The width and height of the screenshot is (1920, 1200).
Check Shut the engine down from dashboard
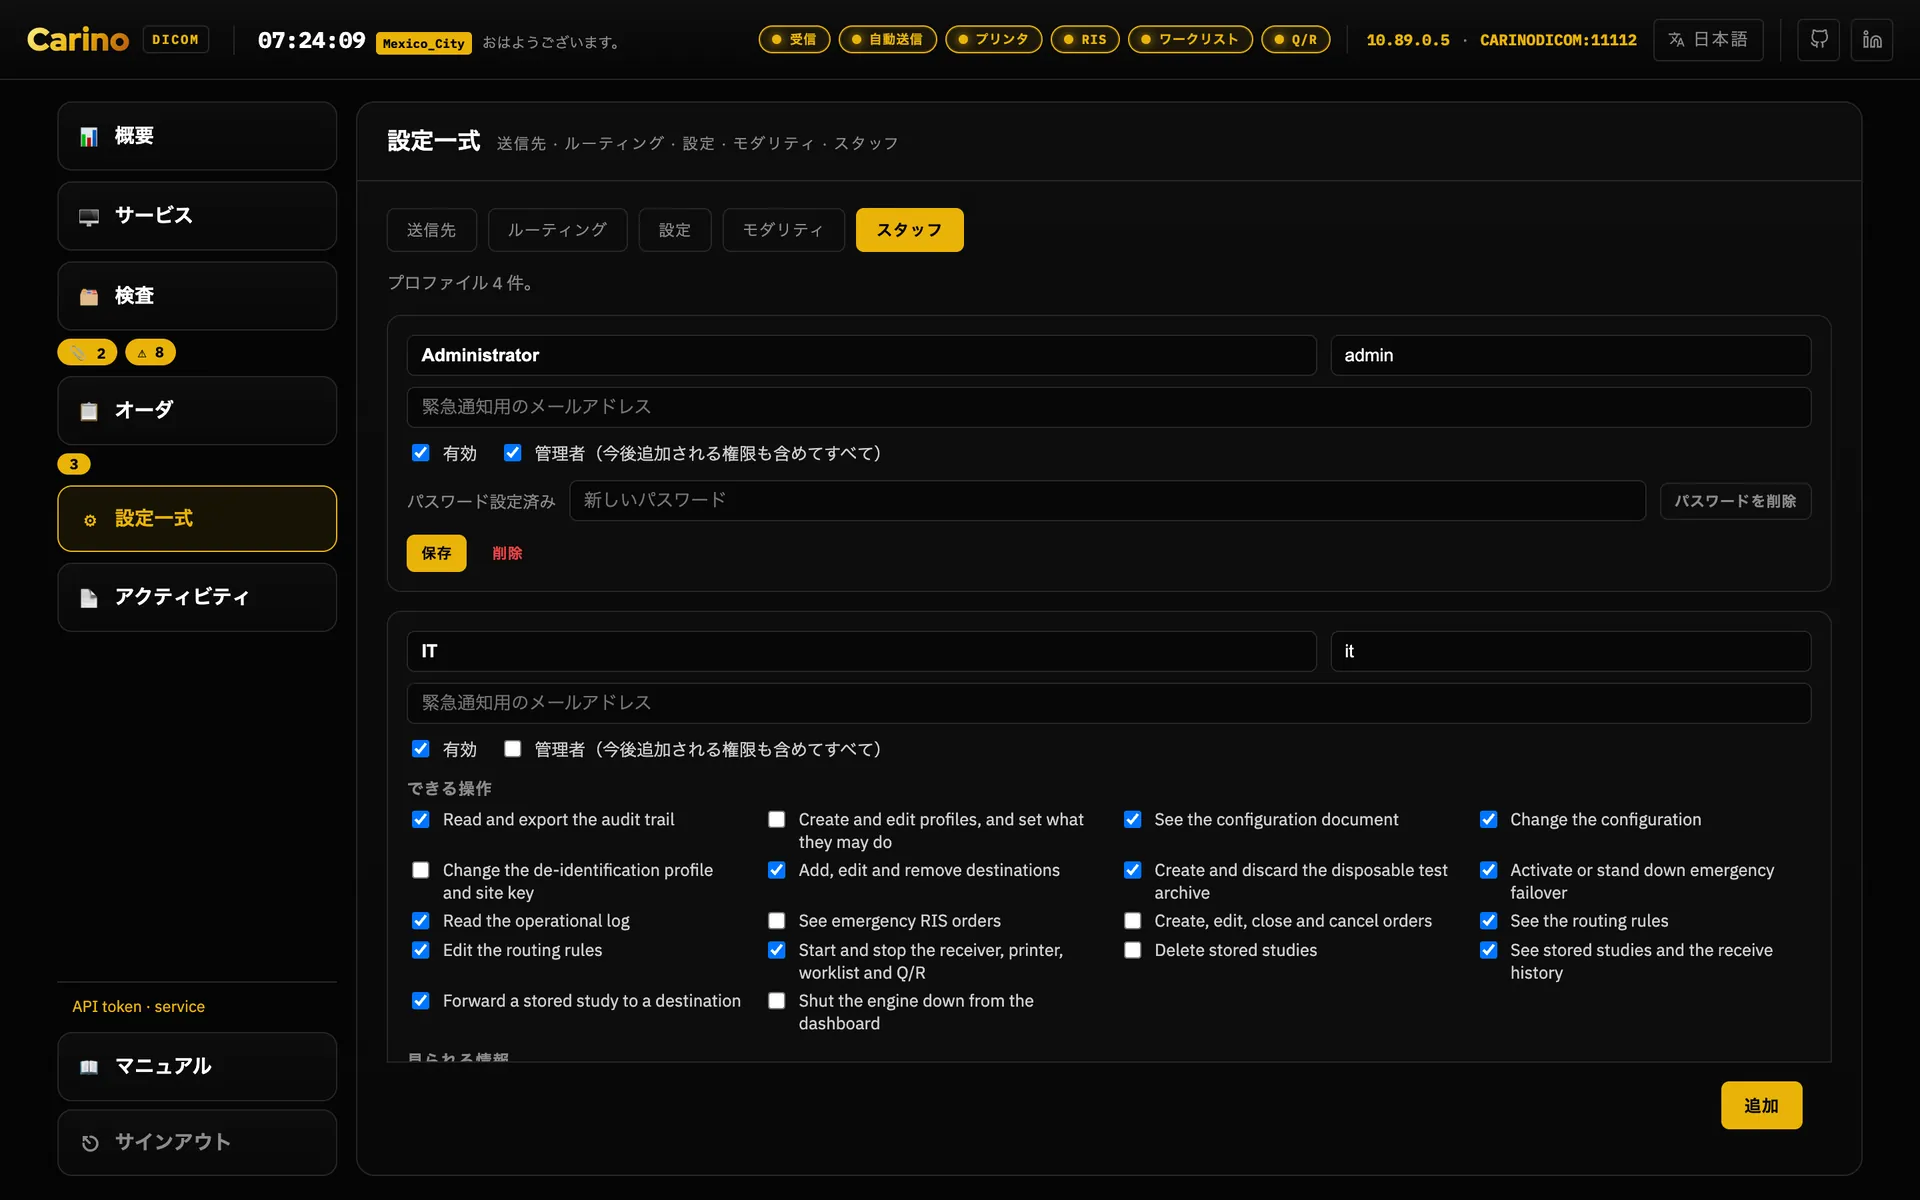[x=777, y=1001]
